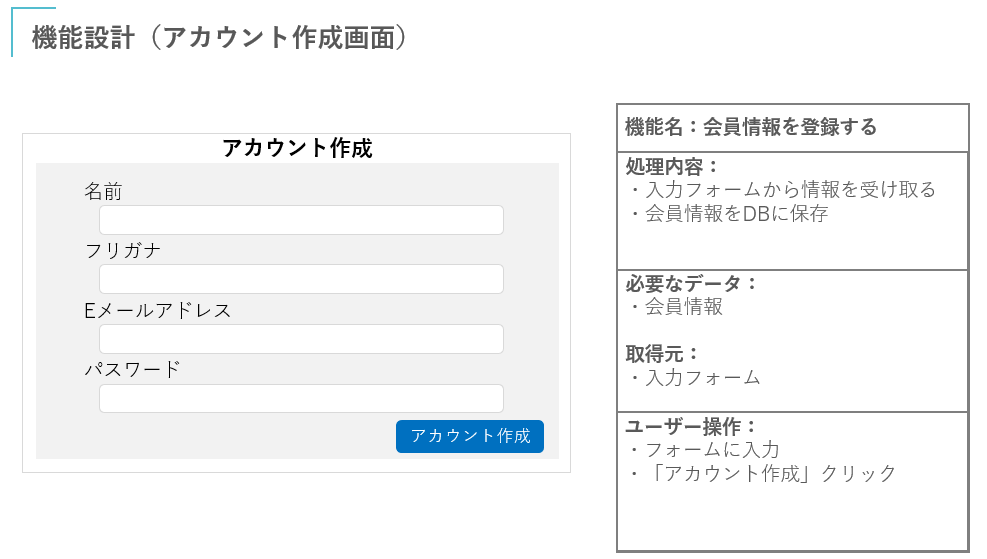This screenshot has height=559, width=987.
Task: Focus the フリガナ input box
Action: click(300, 279)
